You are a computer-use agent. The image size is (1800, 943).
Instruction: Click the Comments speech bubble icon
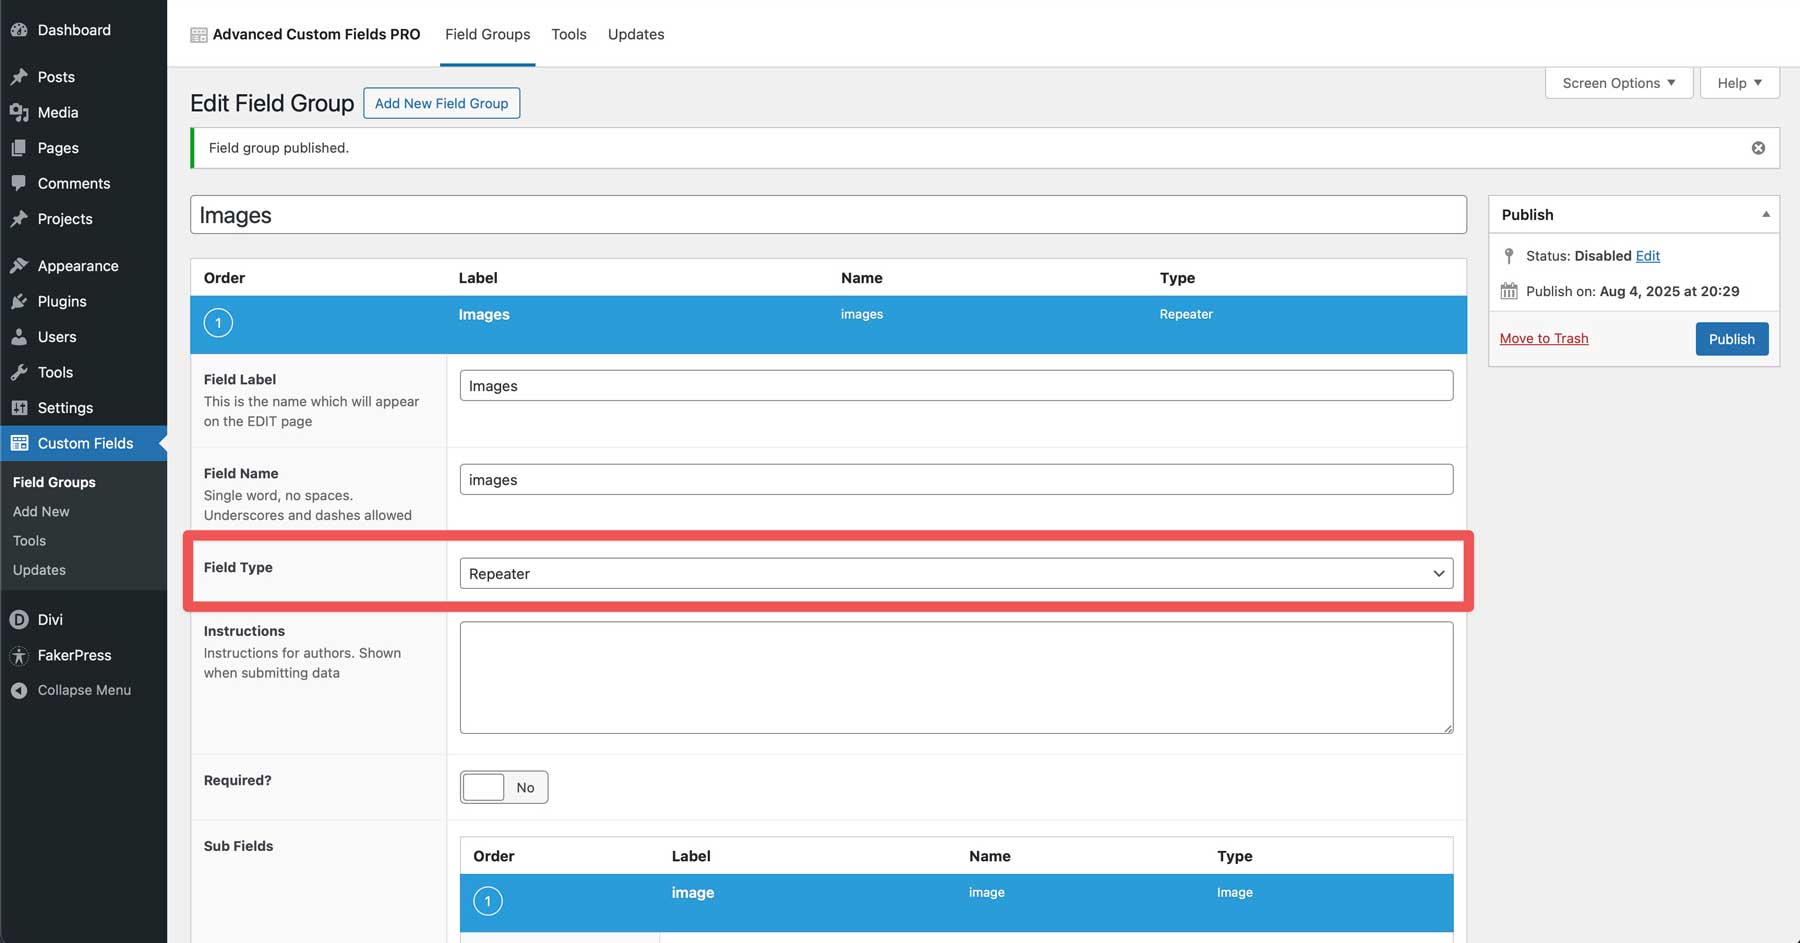tap(20, 183)
